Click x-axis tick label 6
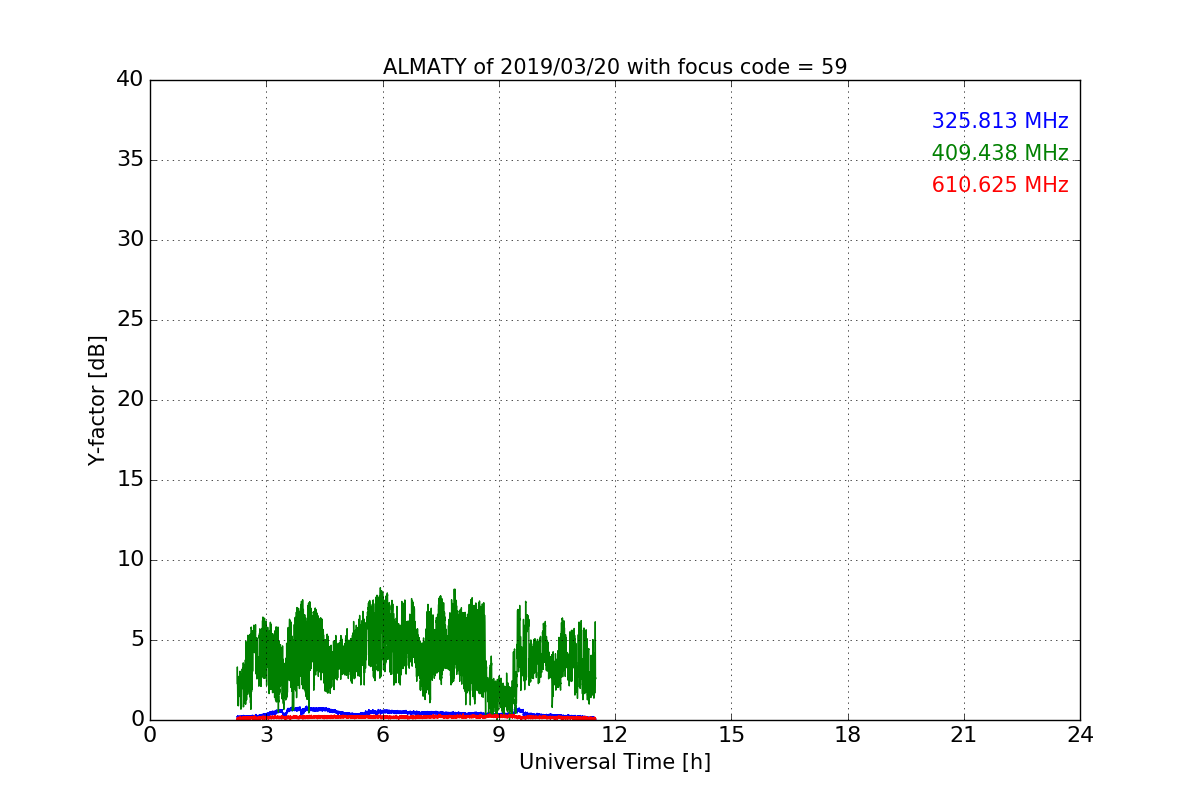This screenshot has width=1200, height=800. [x=382, y=735]
